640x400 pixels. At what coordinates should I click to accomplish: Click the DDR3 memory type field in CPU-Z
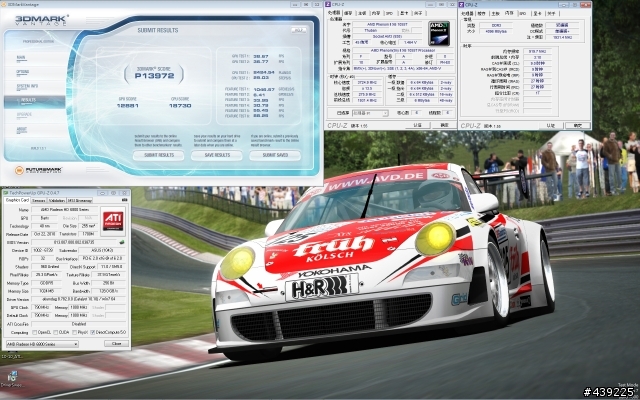[496, 25]
